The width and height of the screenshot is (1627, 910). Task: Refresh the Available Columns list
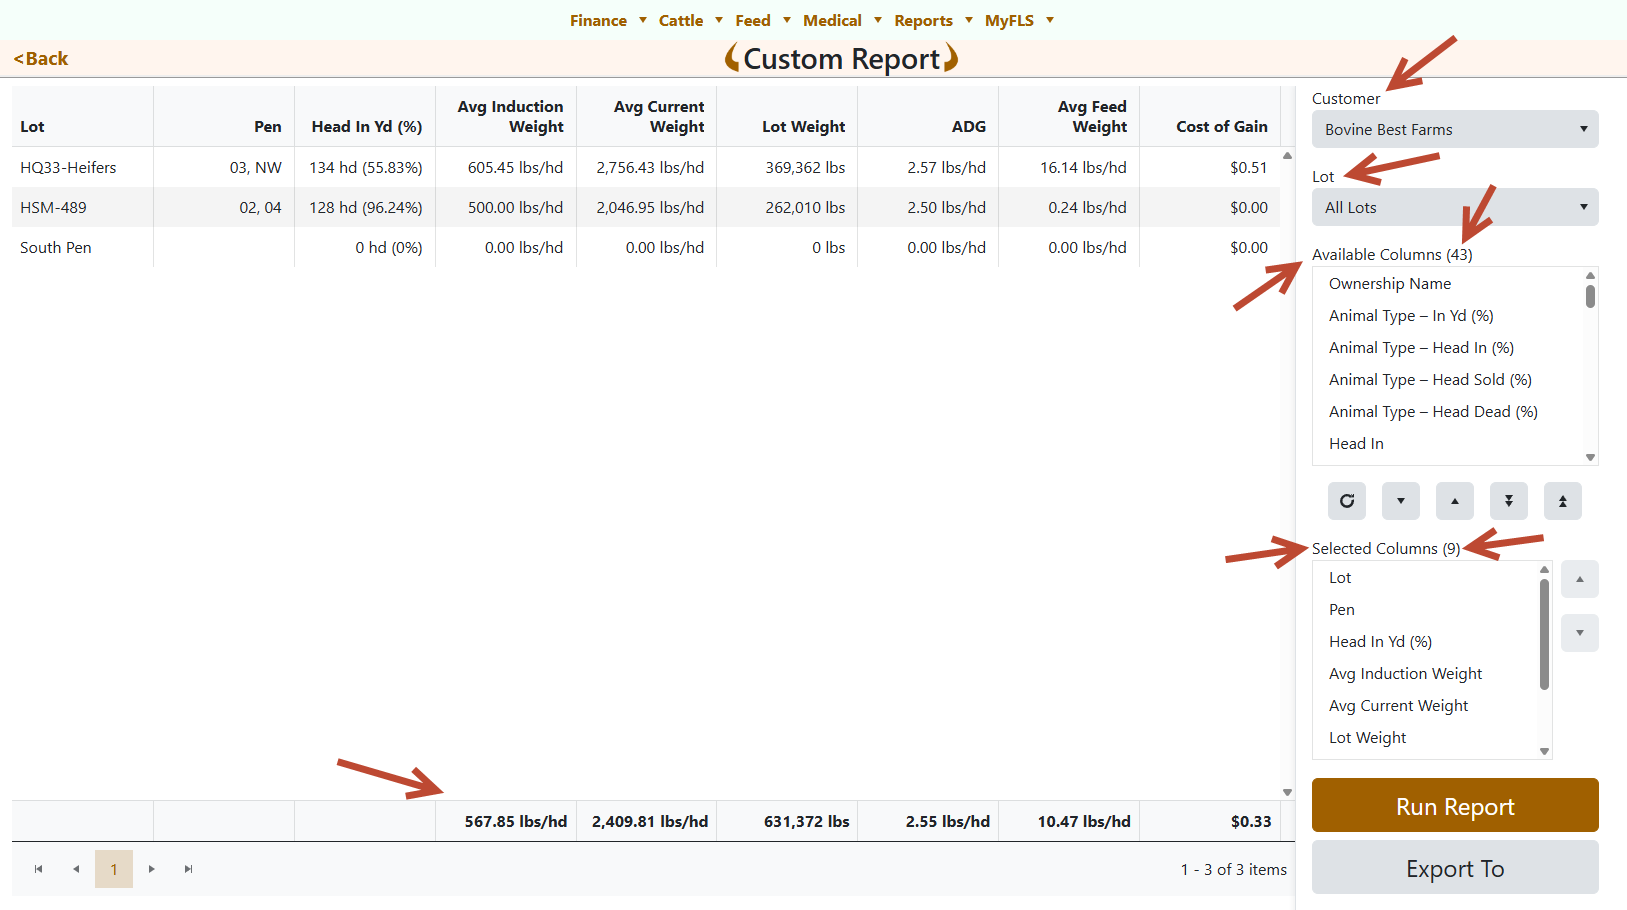pyautogui.click(x=1347, y=501)
